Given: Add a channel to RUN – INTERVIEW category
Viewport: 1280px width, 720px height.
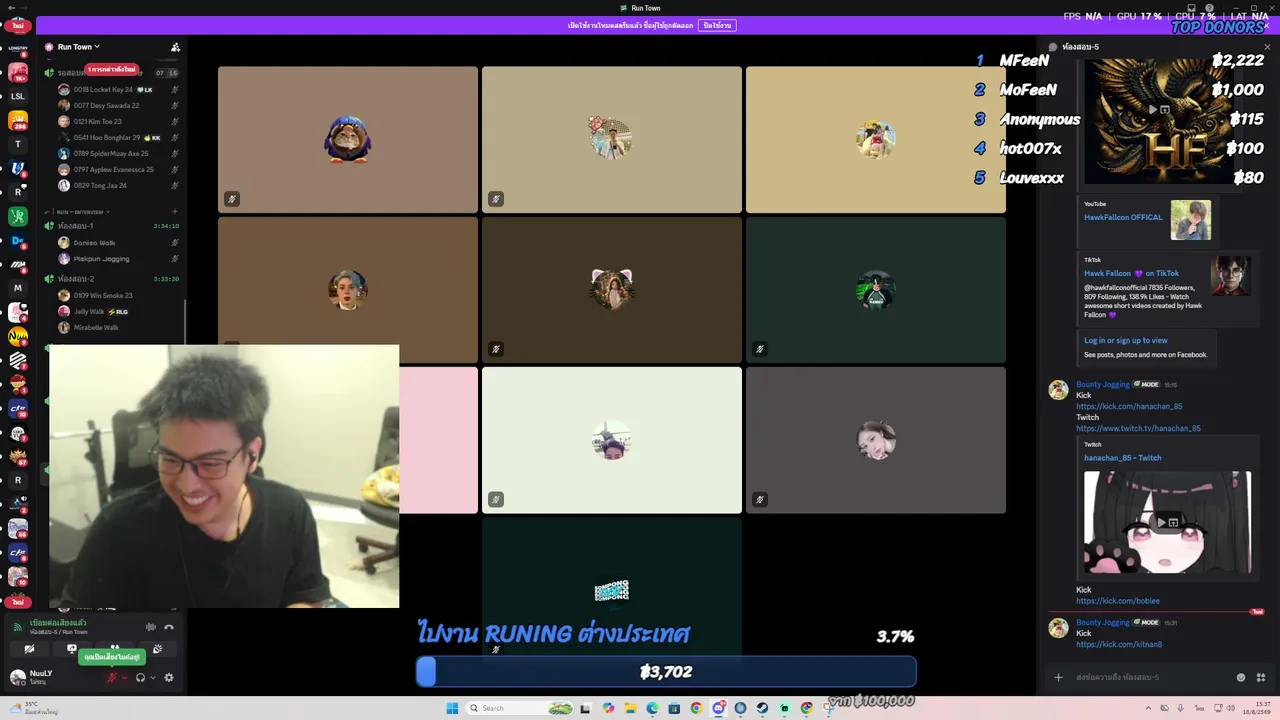Looking at the screenshot, I should pos(175,212).
